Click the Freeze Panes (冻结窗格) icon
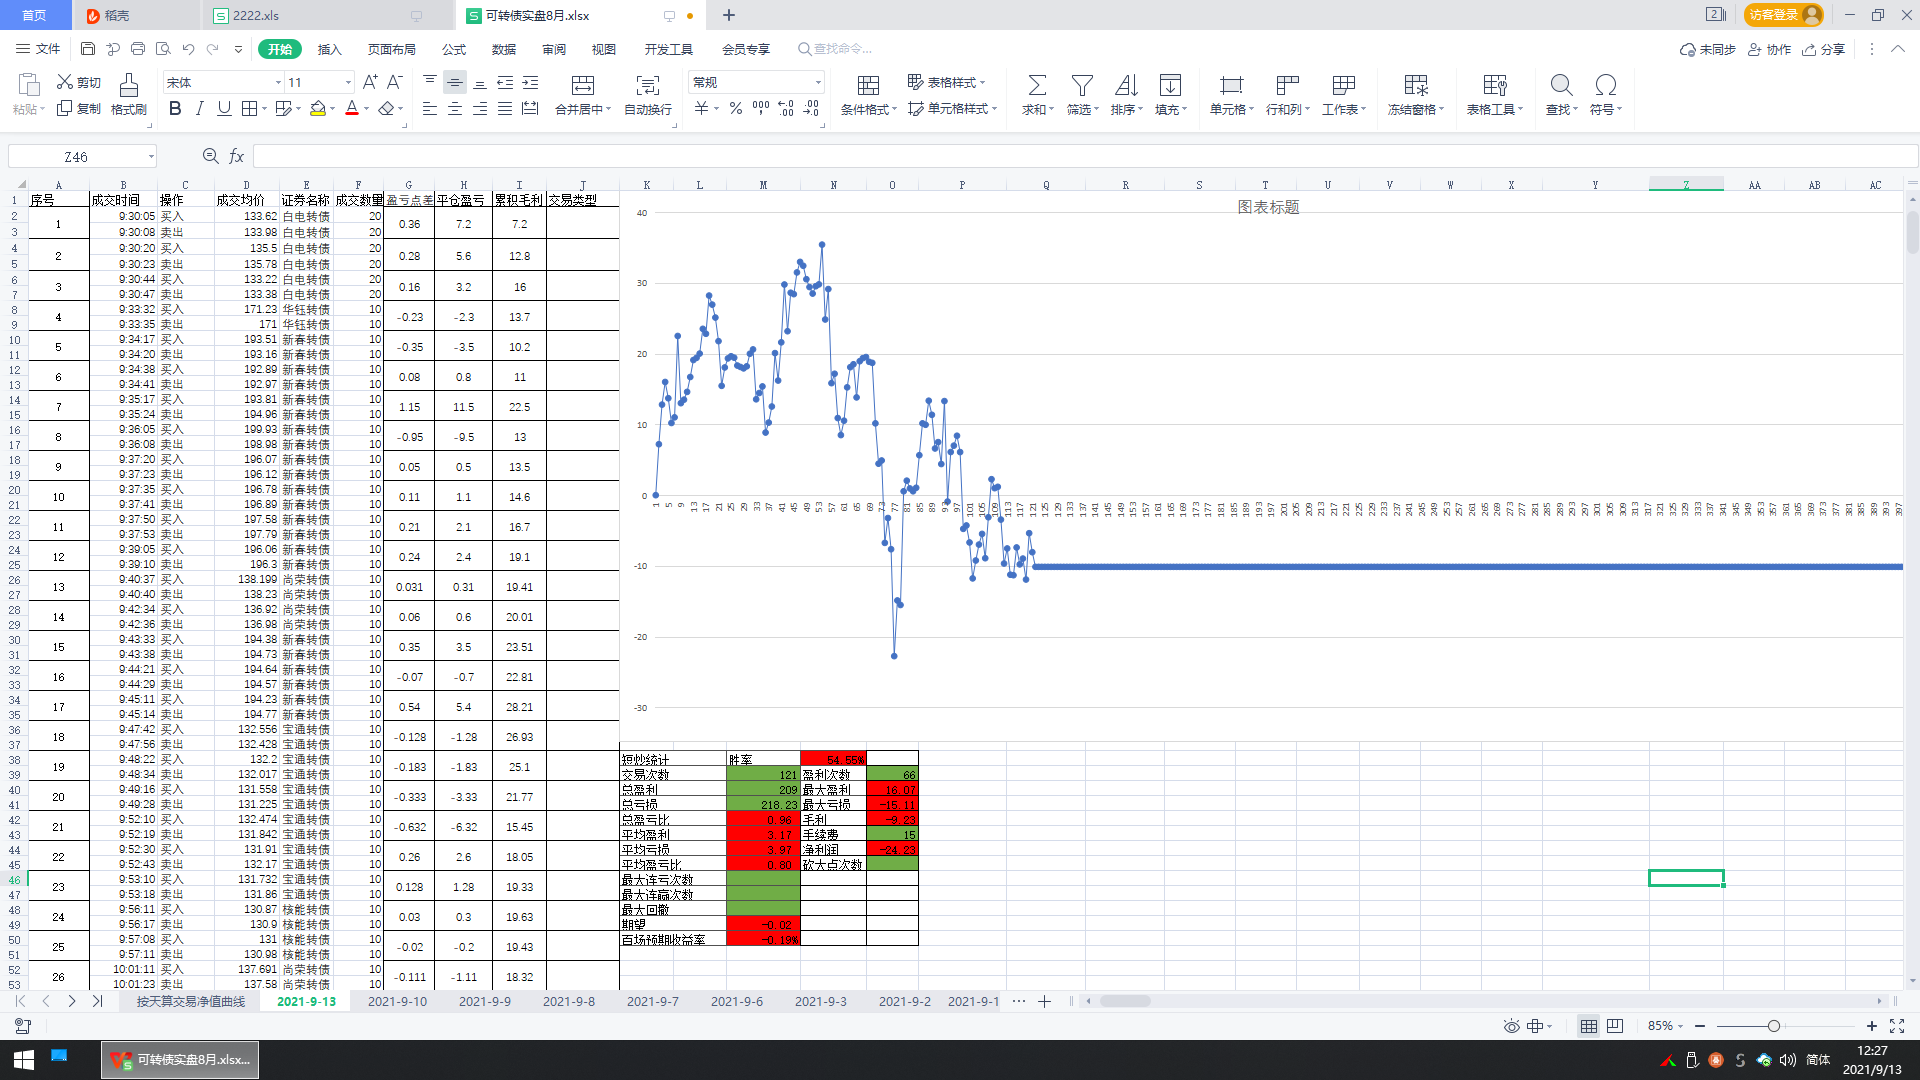 click(1416, 85)
